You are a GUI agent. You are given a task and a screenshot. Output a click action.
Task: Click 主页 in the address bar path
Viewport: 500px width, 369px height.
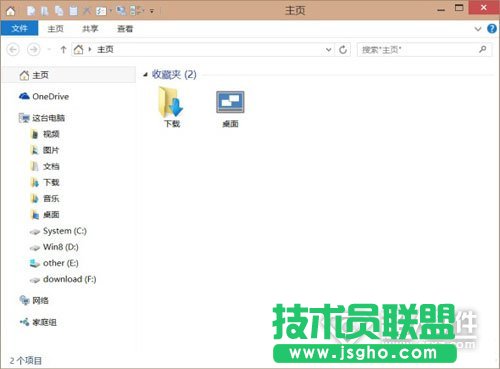click(105, 50)
